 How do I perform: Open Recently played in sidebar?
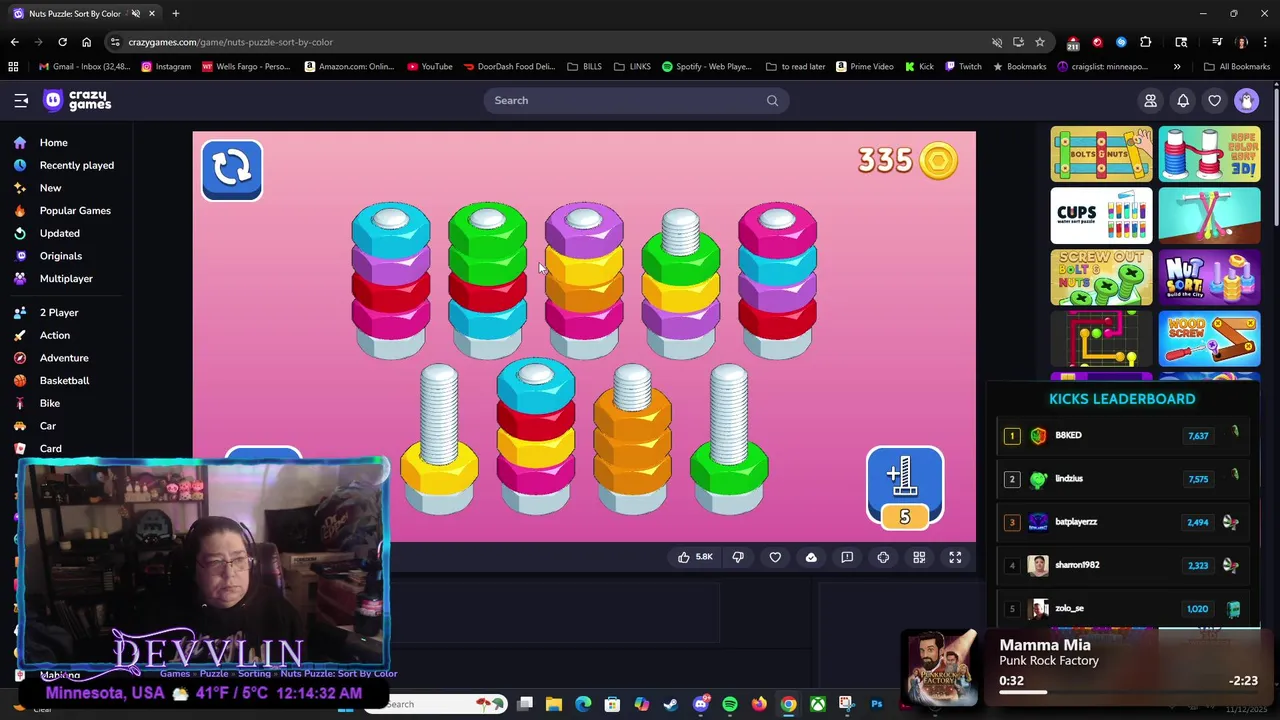[77, 165]
